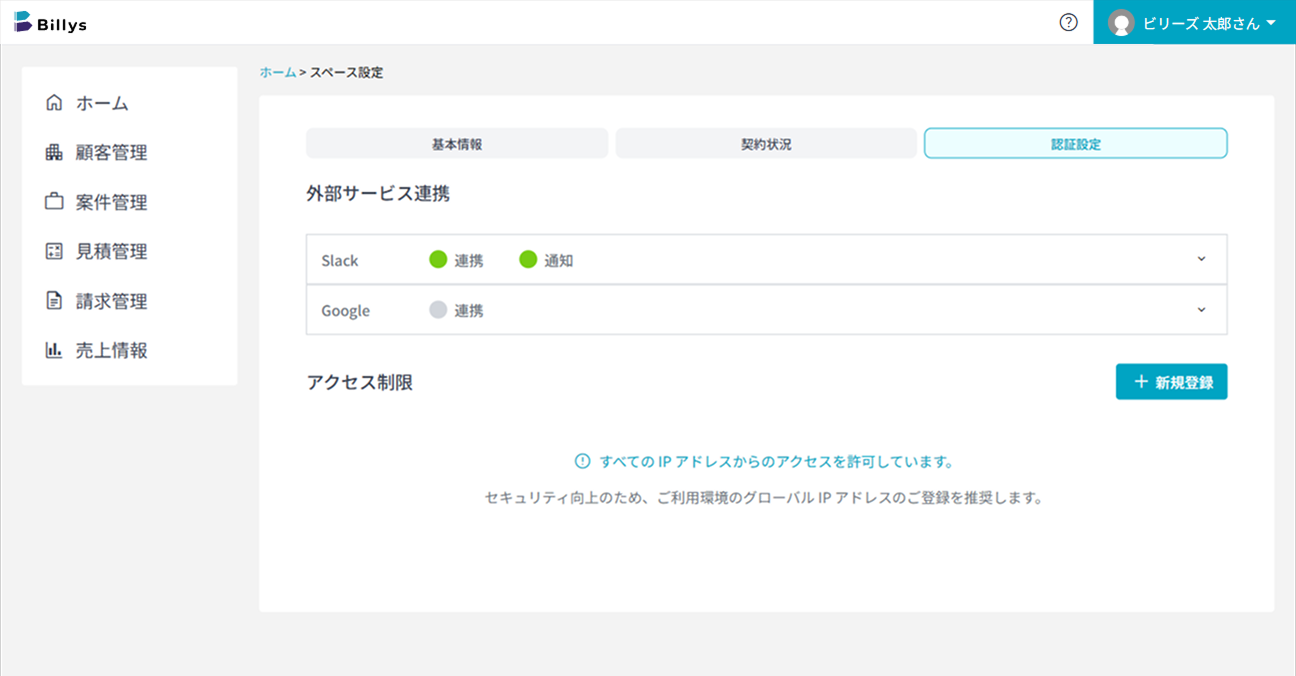The height and width of the screenshot is (676, 1296).
Task: Expand the Slack integration row
Action: click(x=1201, y=260)
